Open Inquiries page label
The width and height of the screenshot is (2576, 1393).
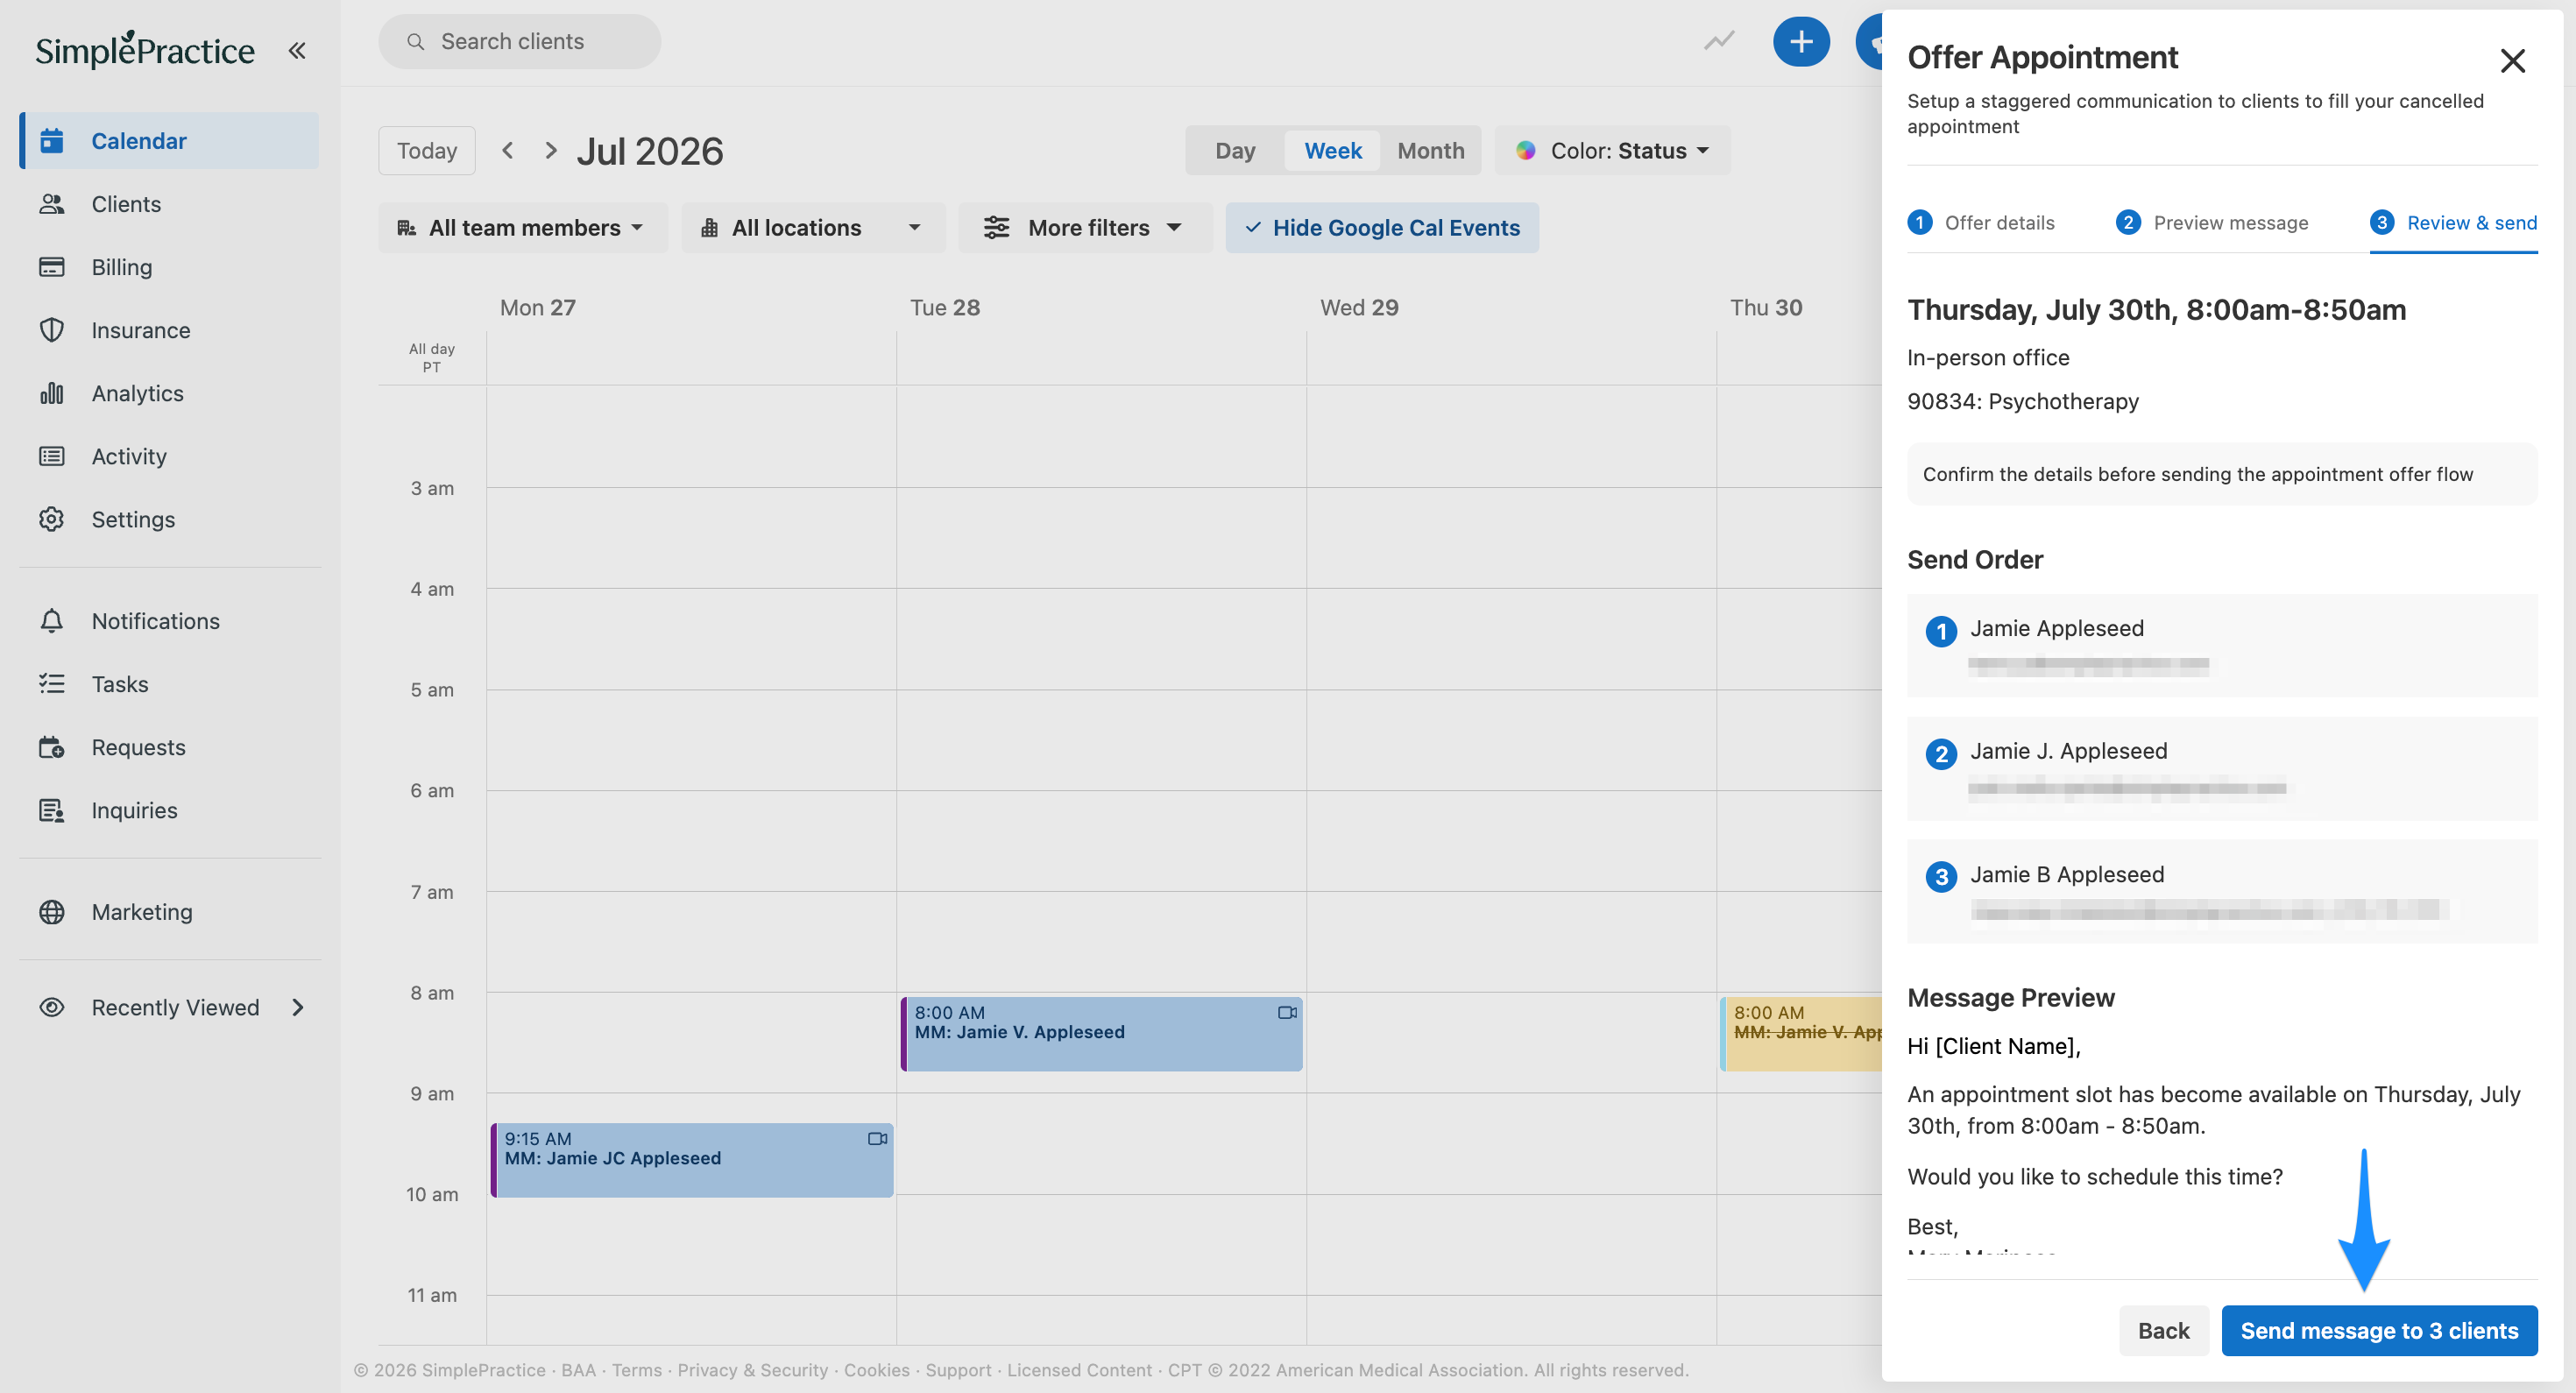[134, 810]
